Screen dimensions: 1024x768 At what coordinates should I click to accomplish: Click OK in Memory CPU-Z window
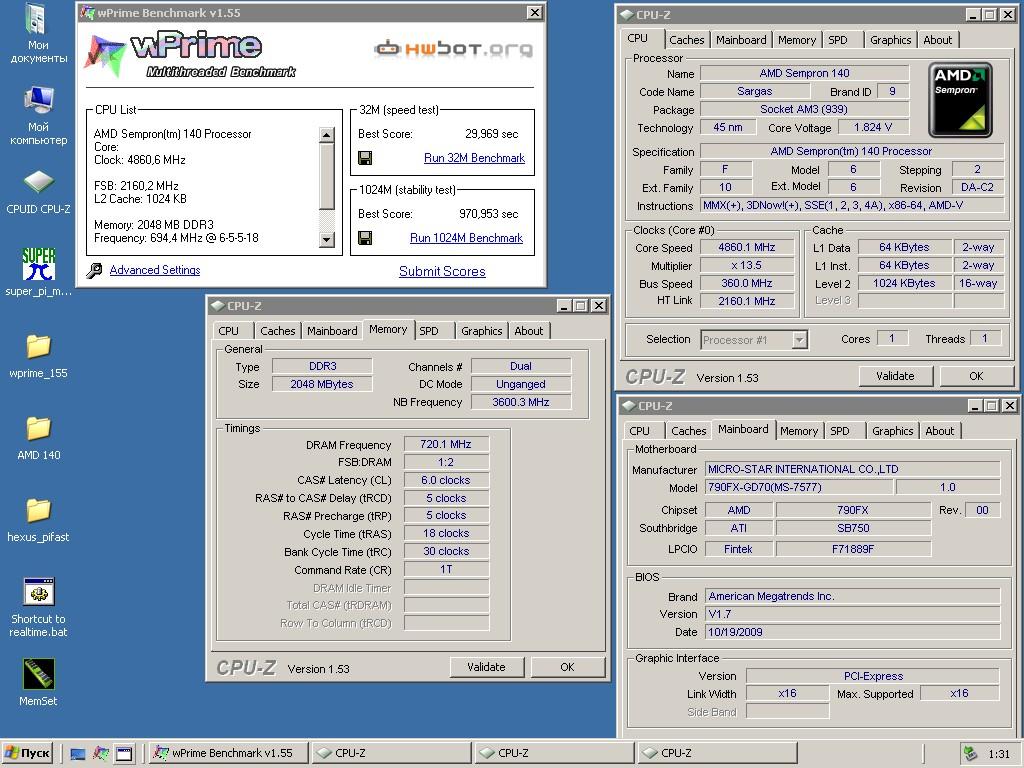click(x=567, y=667)
